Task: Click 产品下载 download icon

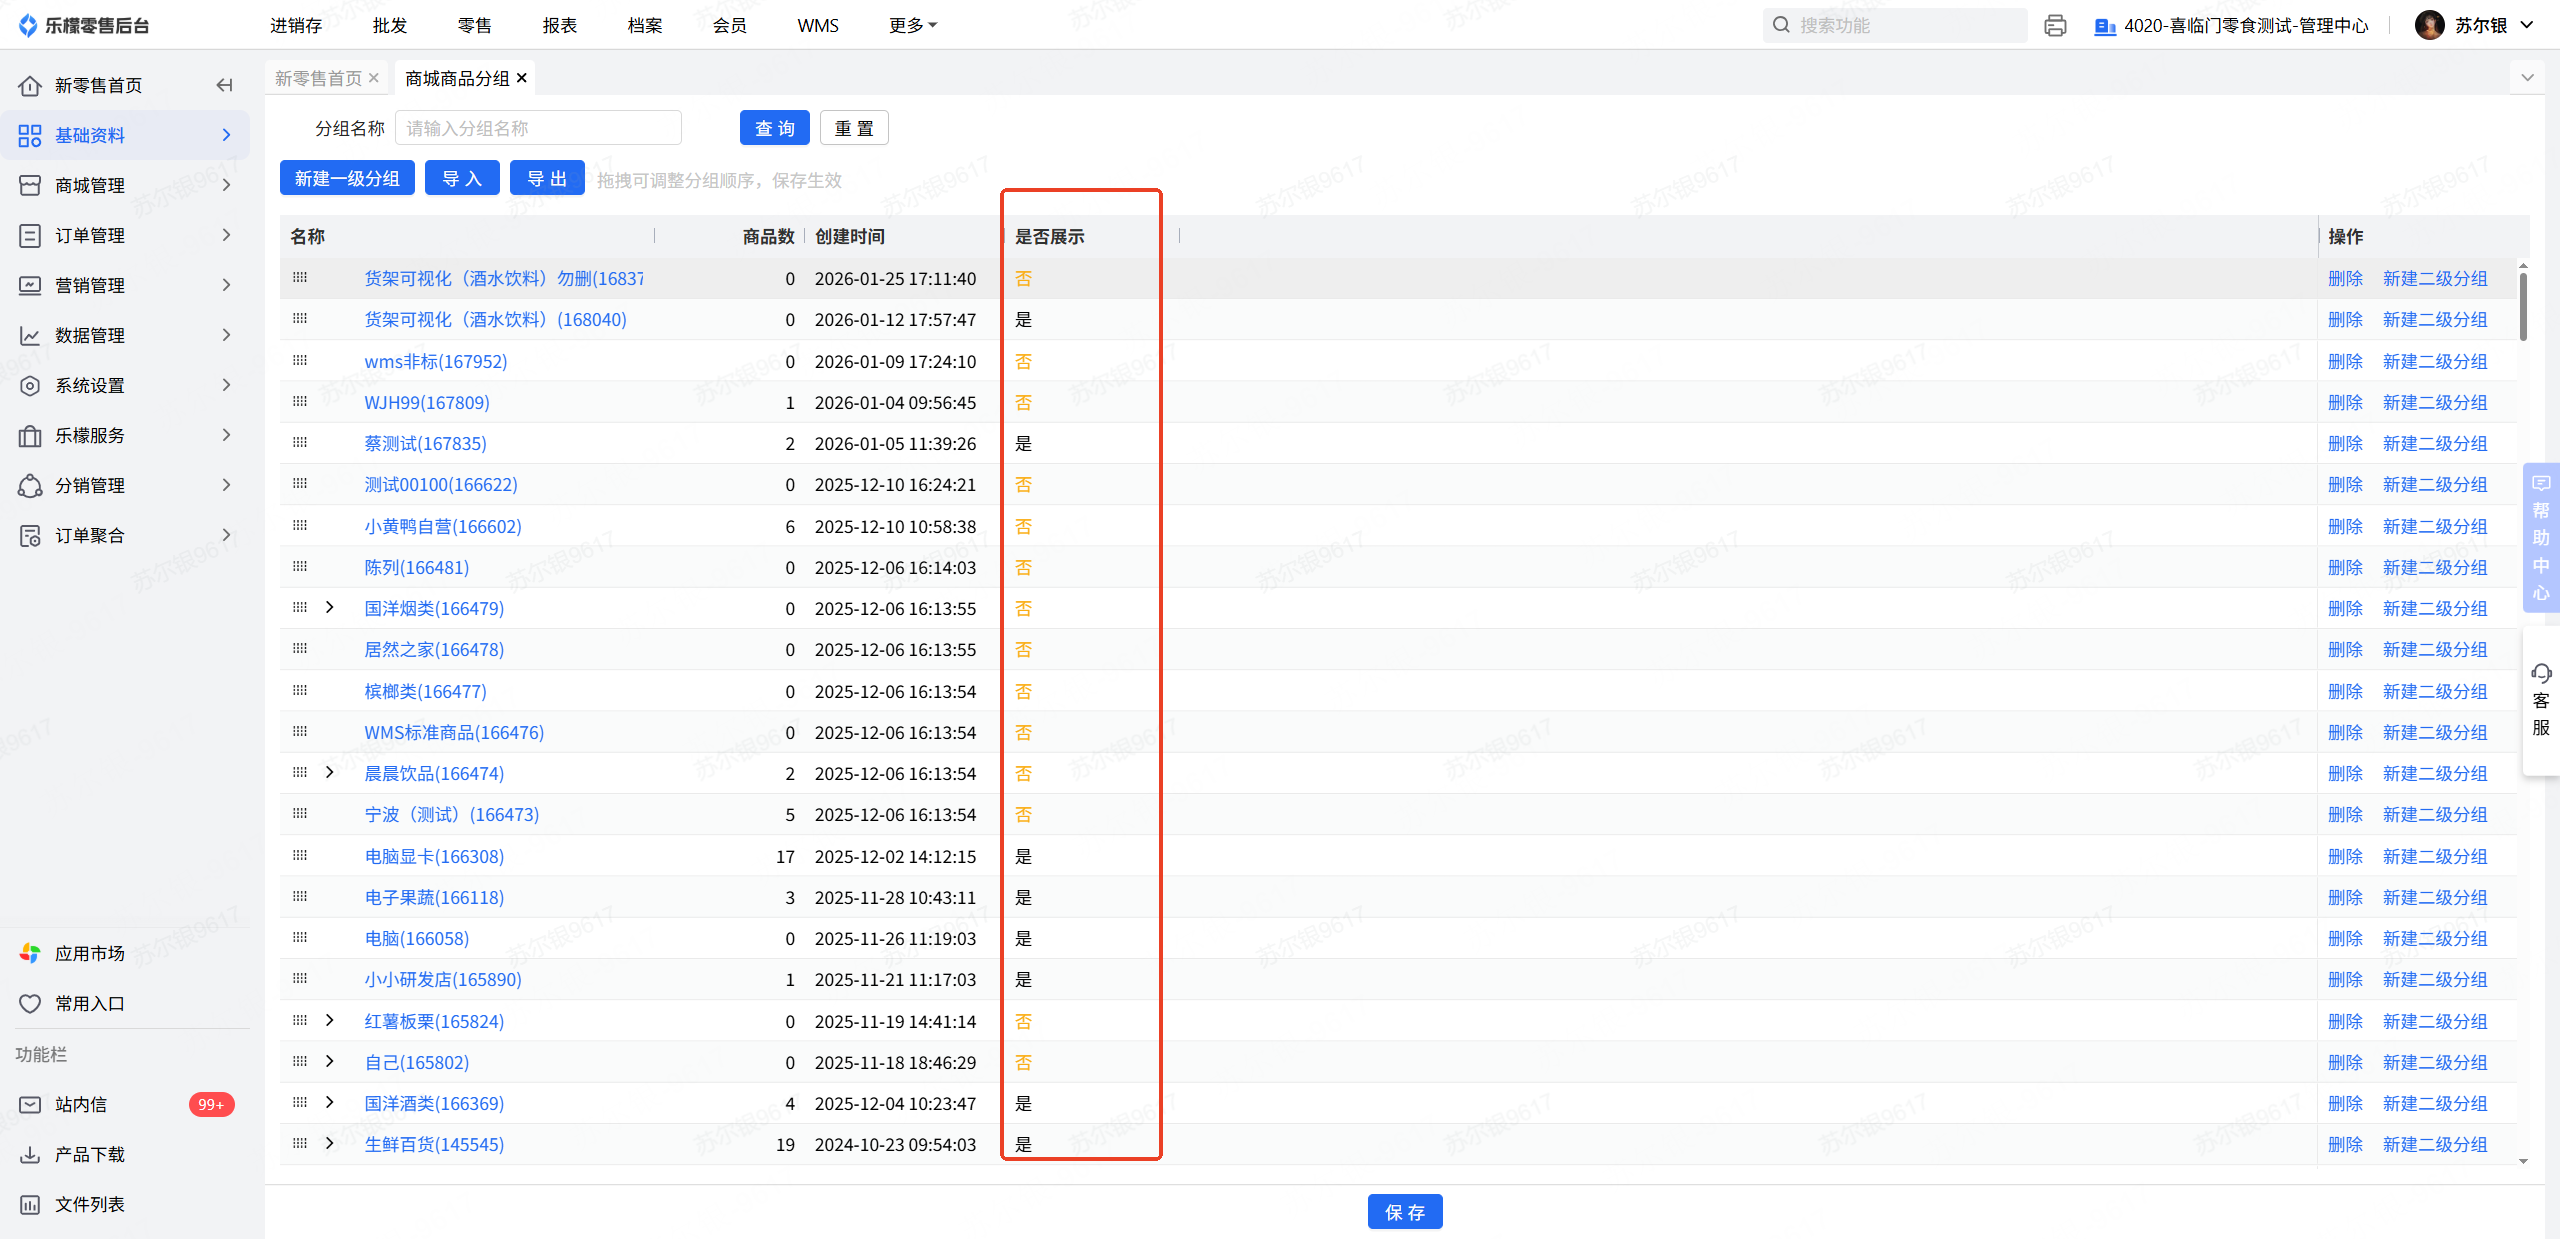Action: point(30,1154)
